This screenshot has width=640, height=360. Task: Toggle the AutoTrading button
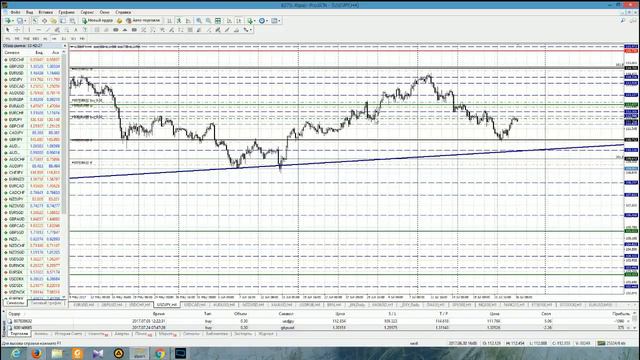tap(143, 20)
